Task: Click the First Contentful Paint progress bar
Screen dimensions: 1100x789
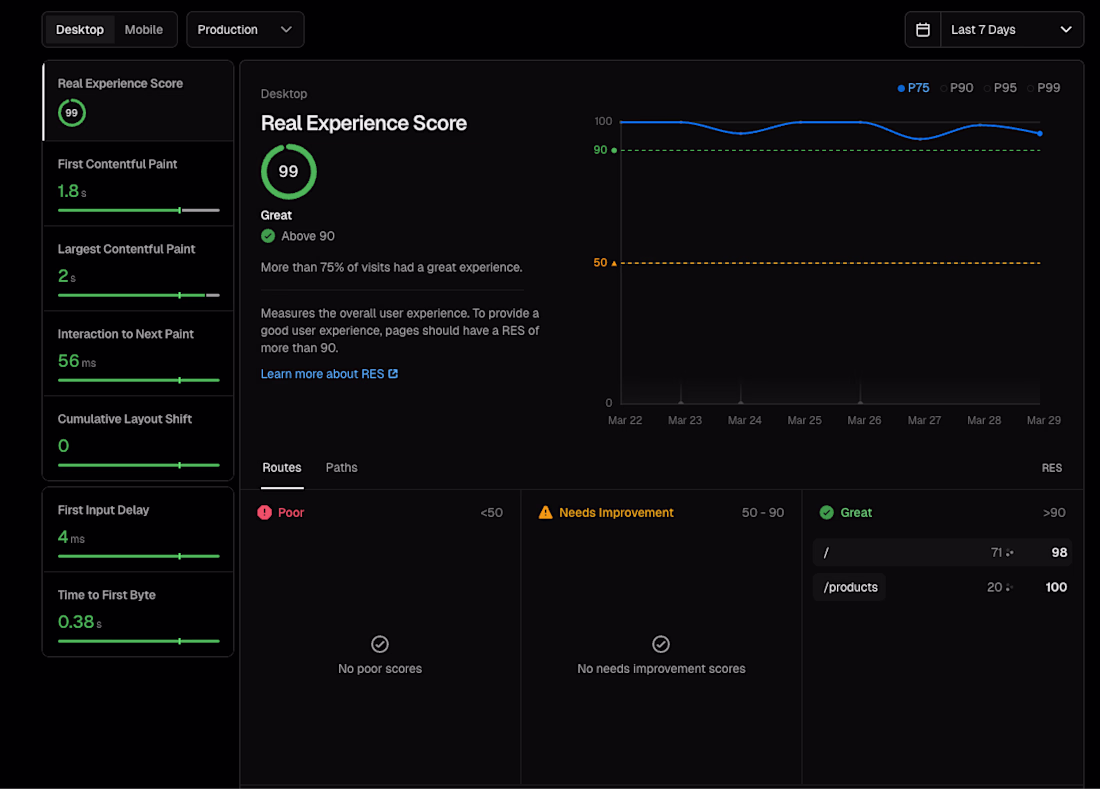Action: click(x=138, y=211)
